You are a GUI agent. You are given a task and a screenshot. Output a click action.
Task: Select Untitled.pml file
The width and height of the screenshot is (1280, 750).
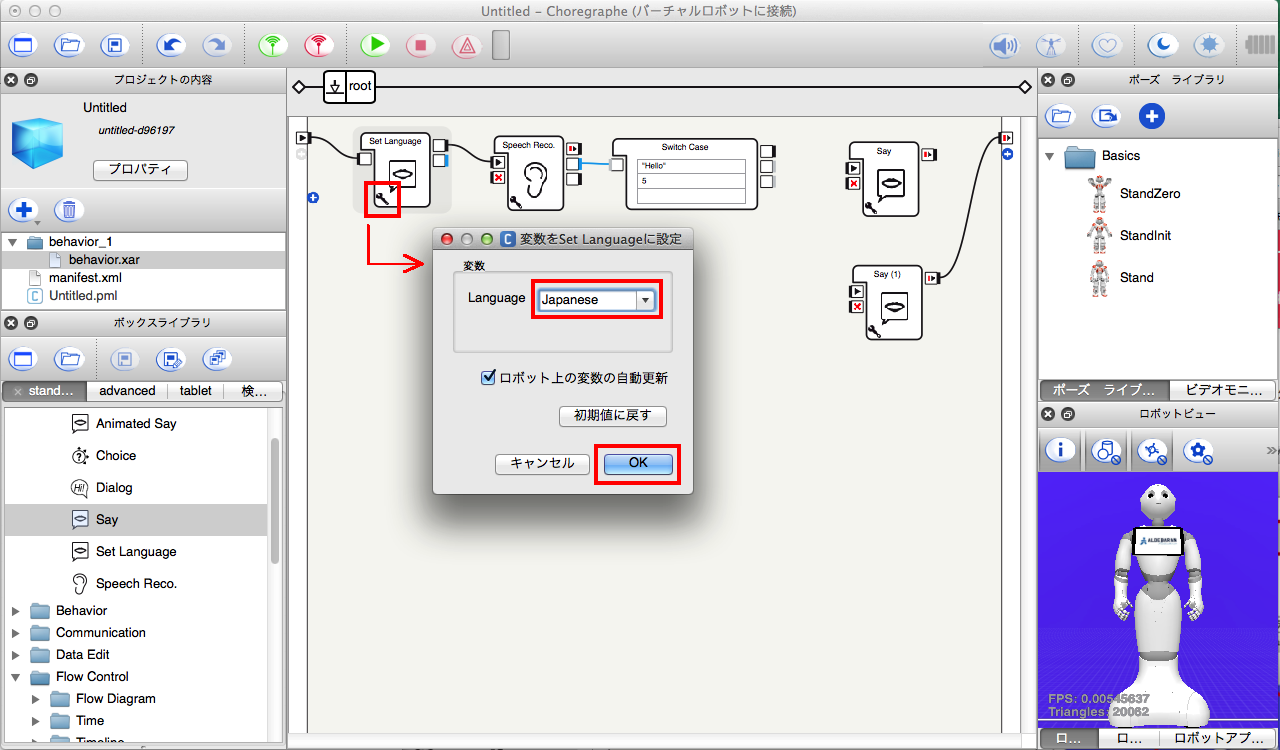click(82, 296)
